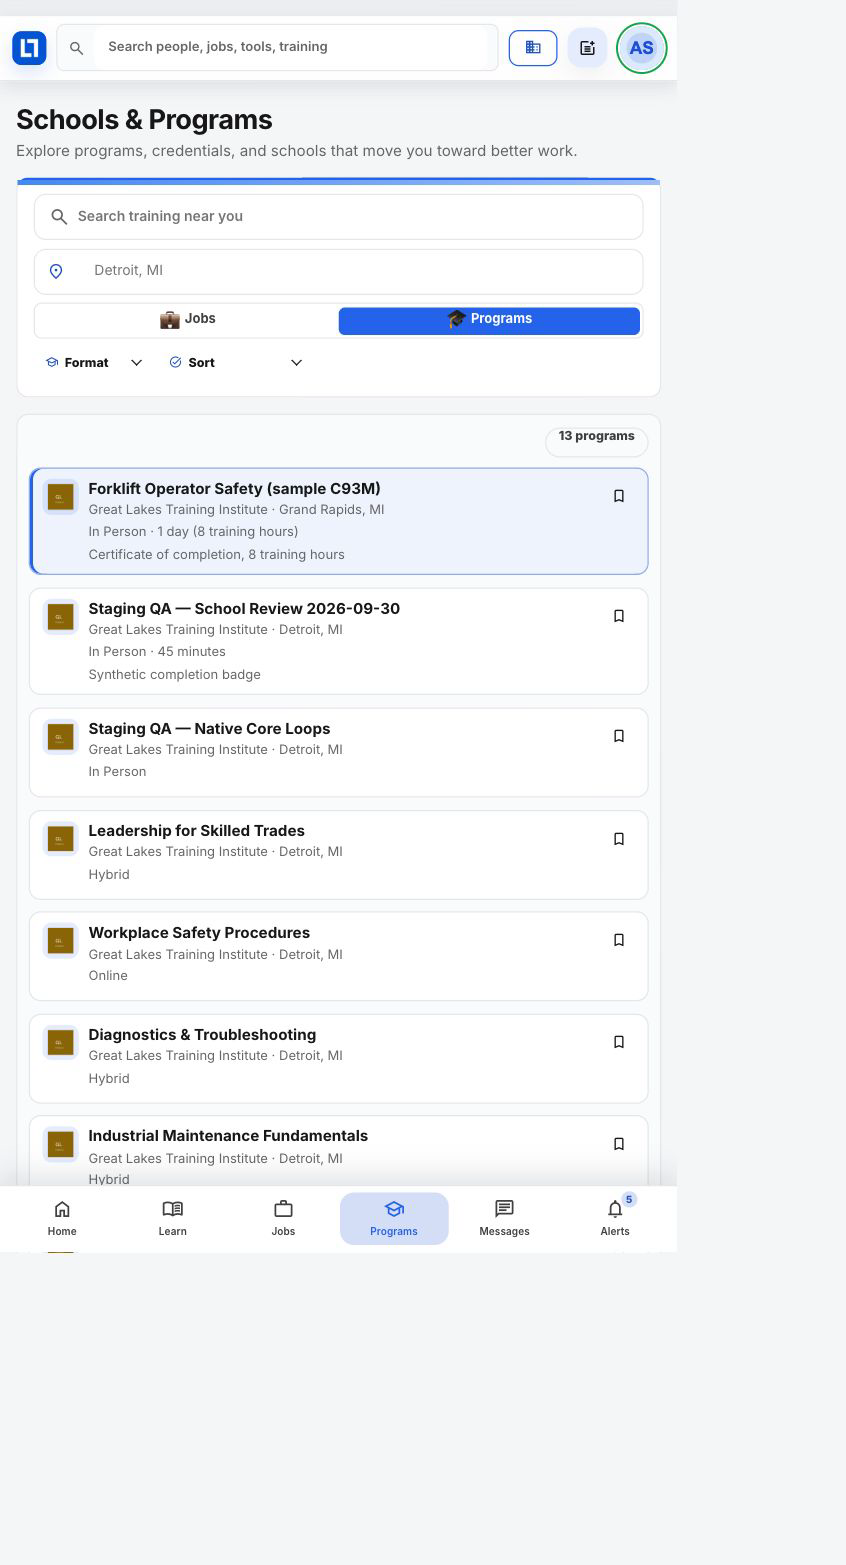846x1565 pixels.
Task: Open Messages in bottom navigation
Action: point(504,1218)
